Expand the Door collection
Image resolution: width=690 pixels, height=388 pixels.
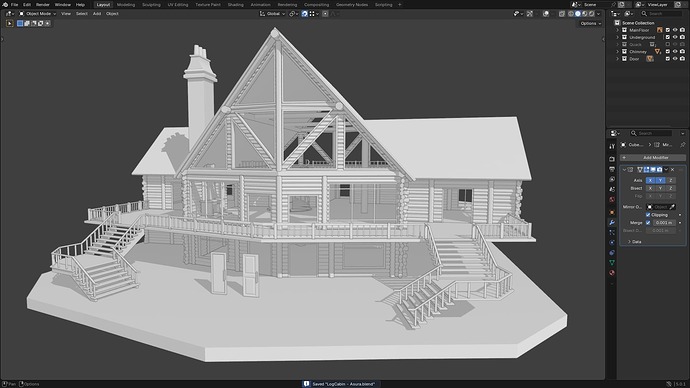pos(617,59)
